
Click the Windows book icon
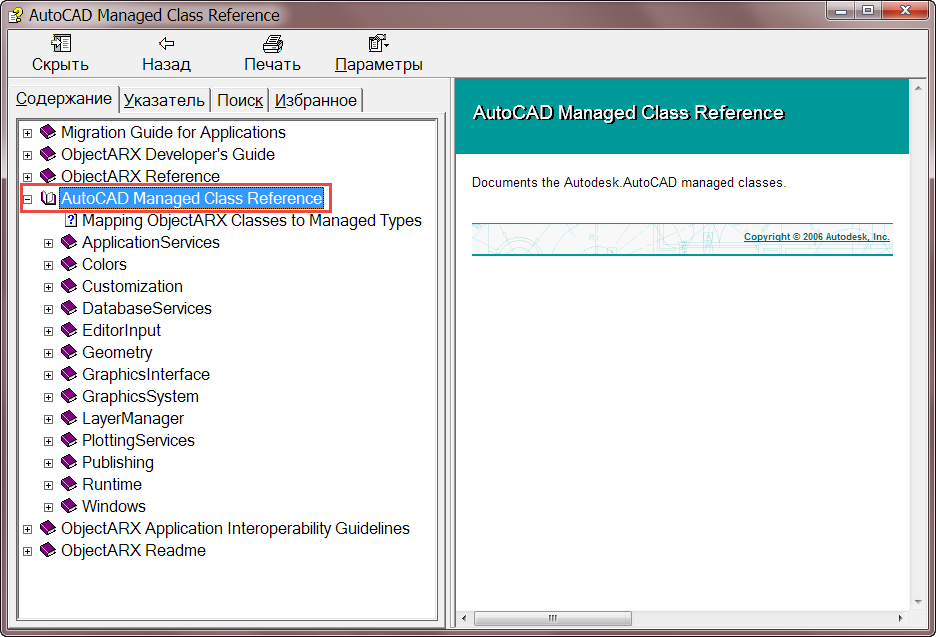point(69,506)
